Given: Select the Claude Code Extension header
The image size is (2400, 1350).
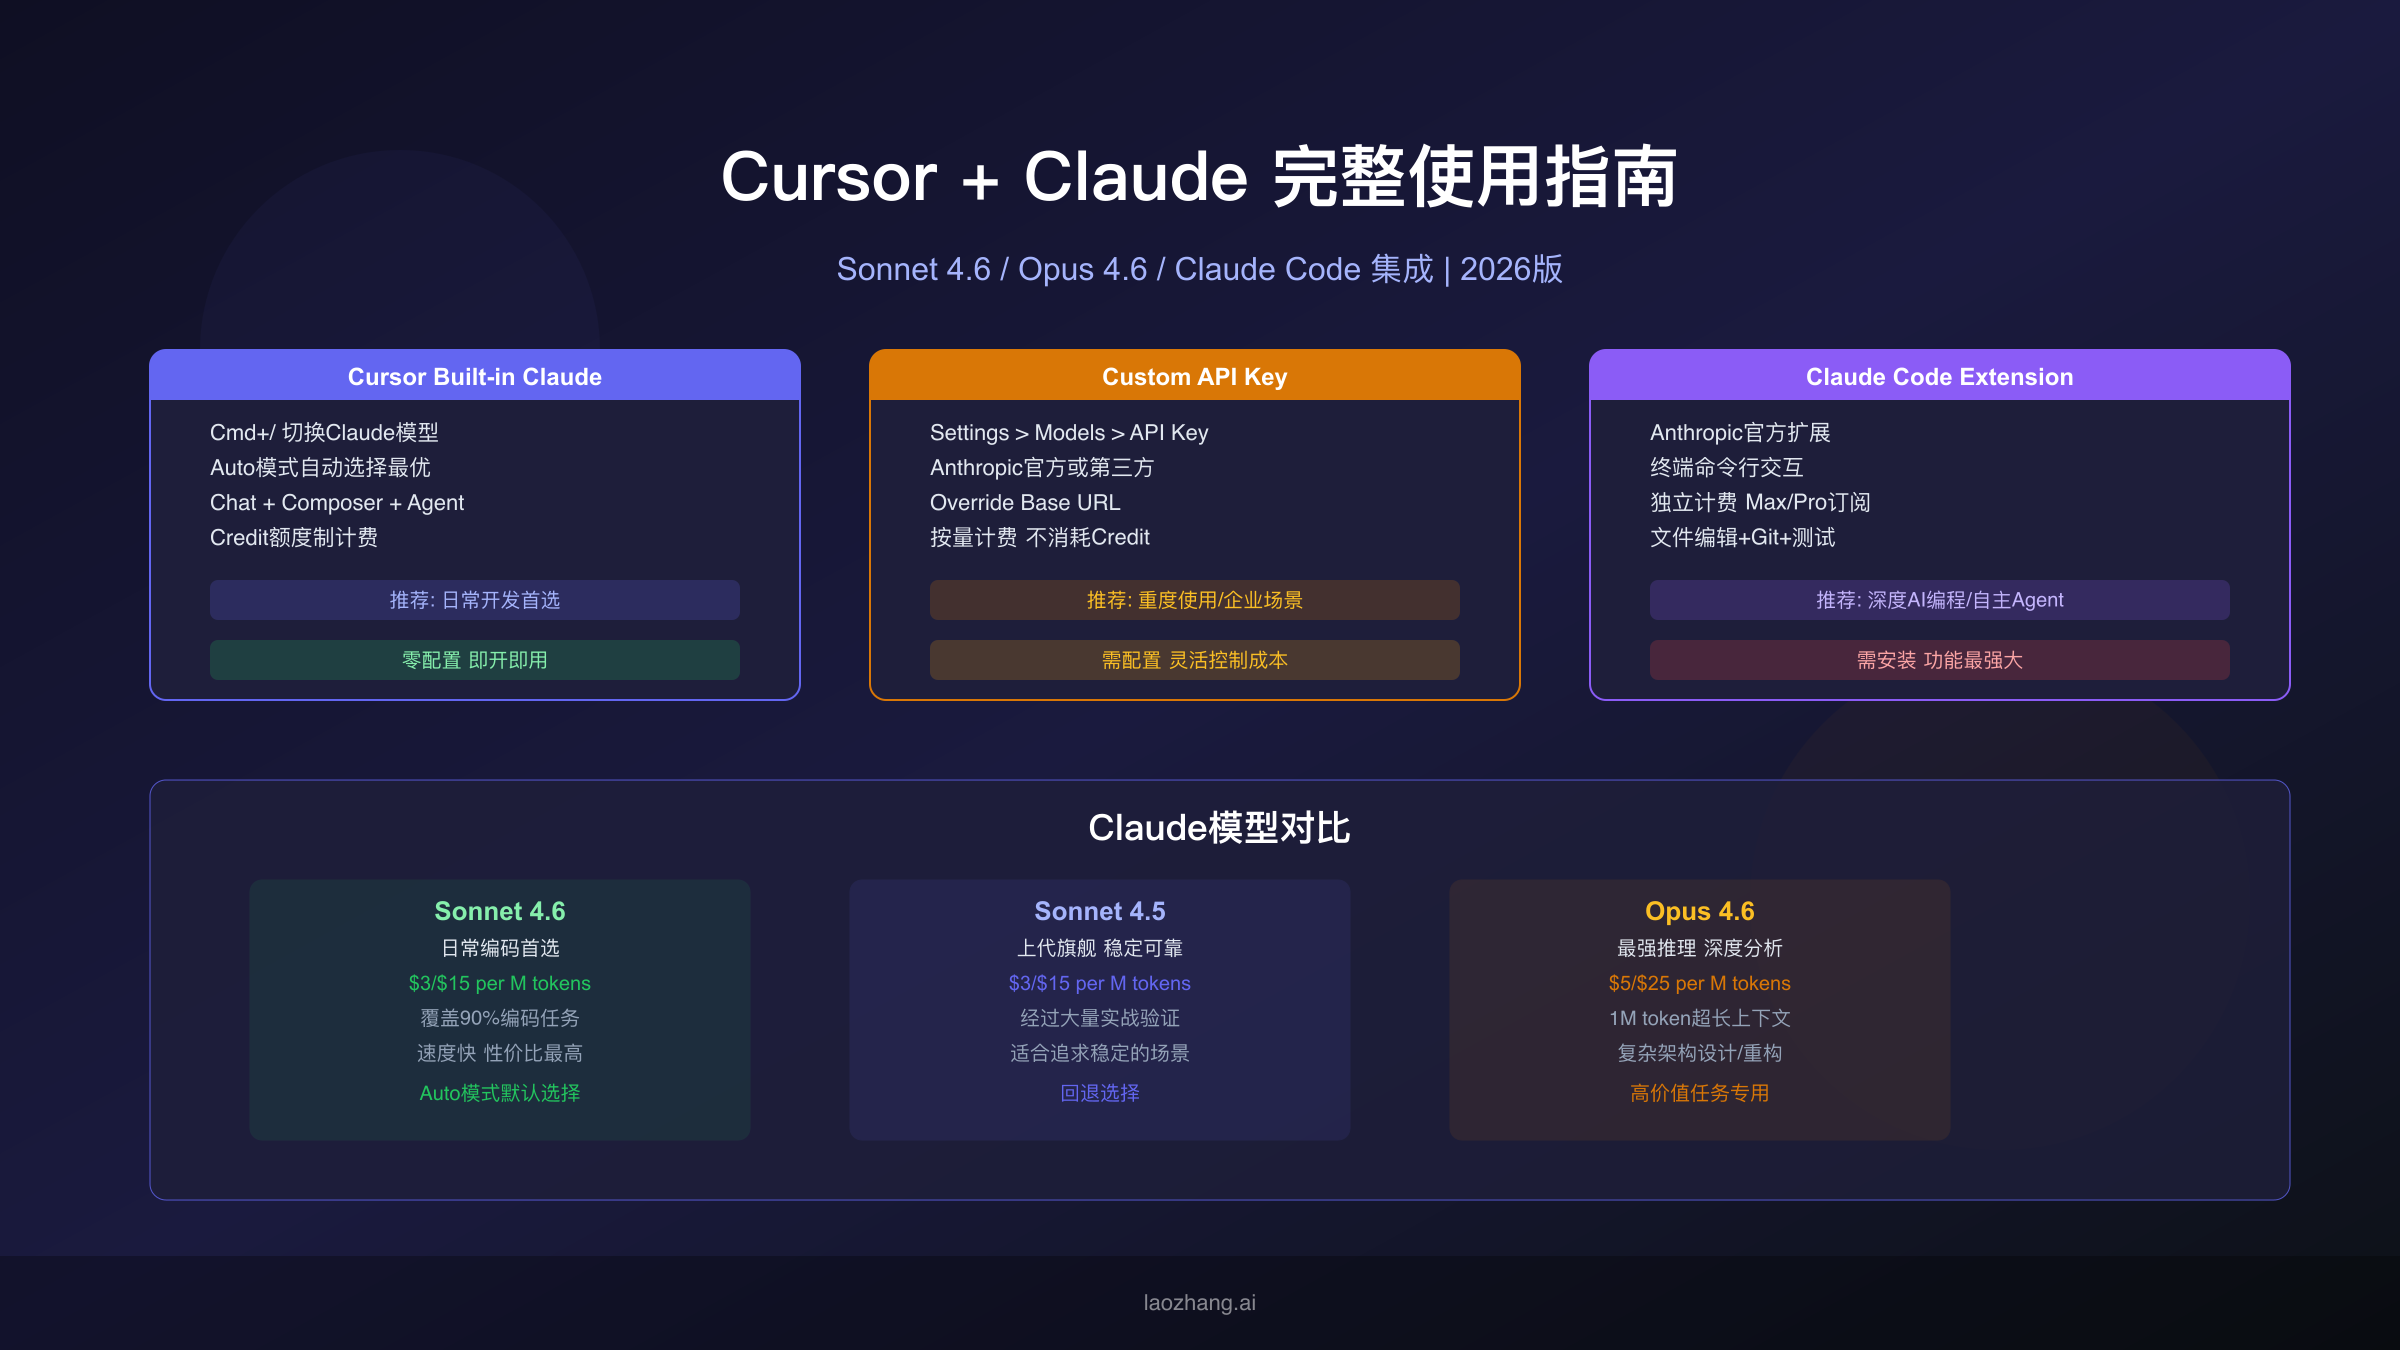Looking at the screenshot, I should 1939,377.
